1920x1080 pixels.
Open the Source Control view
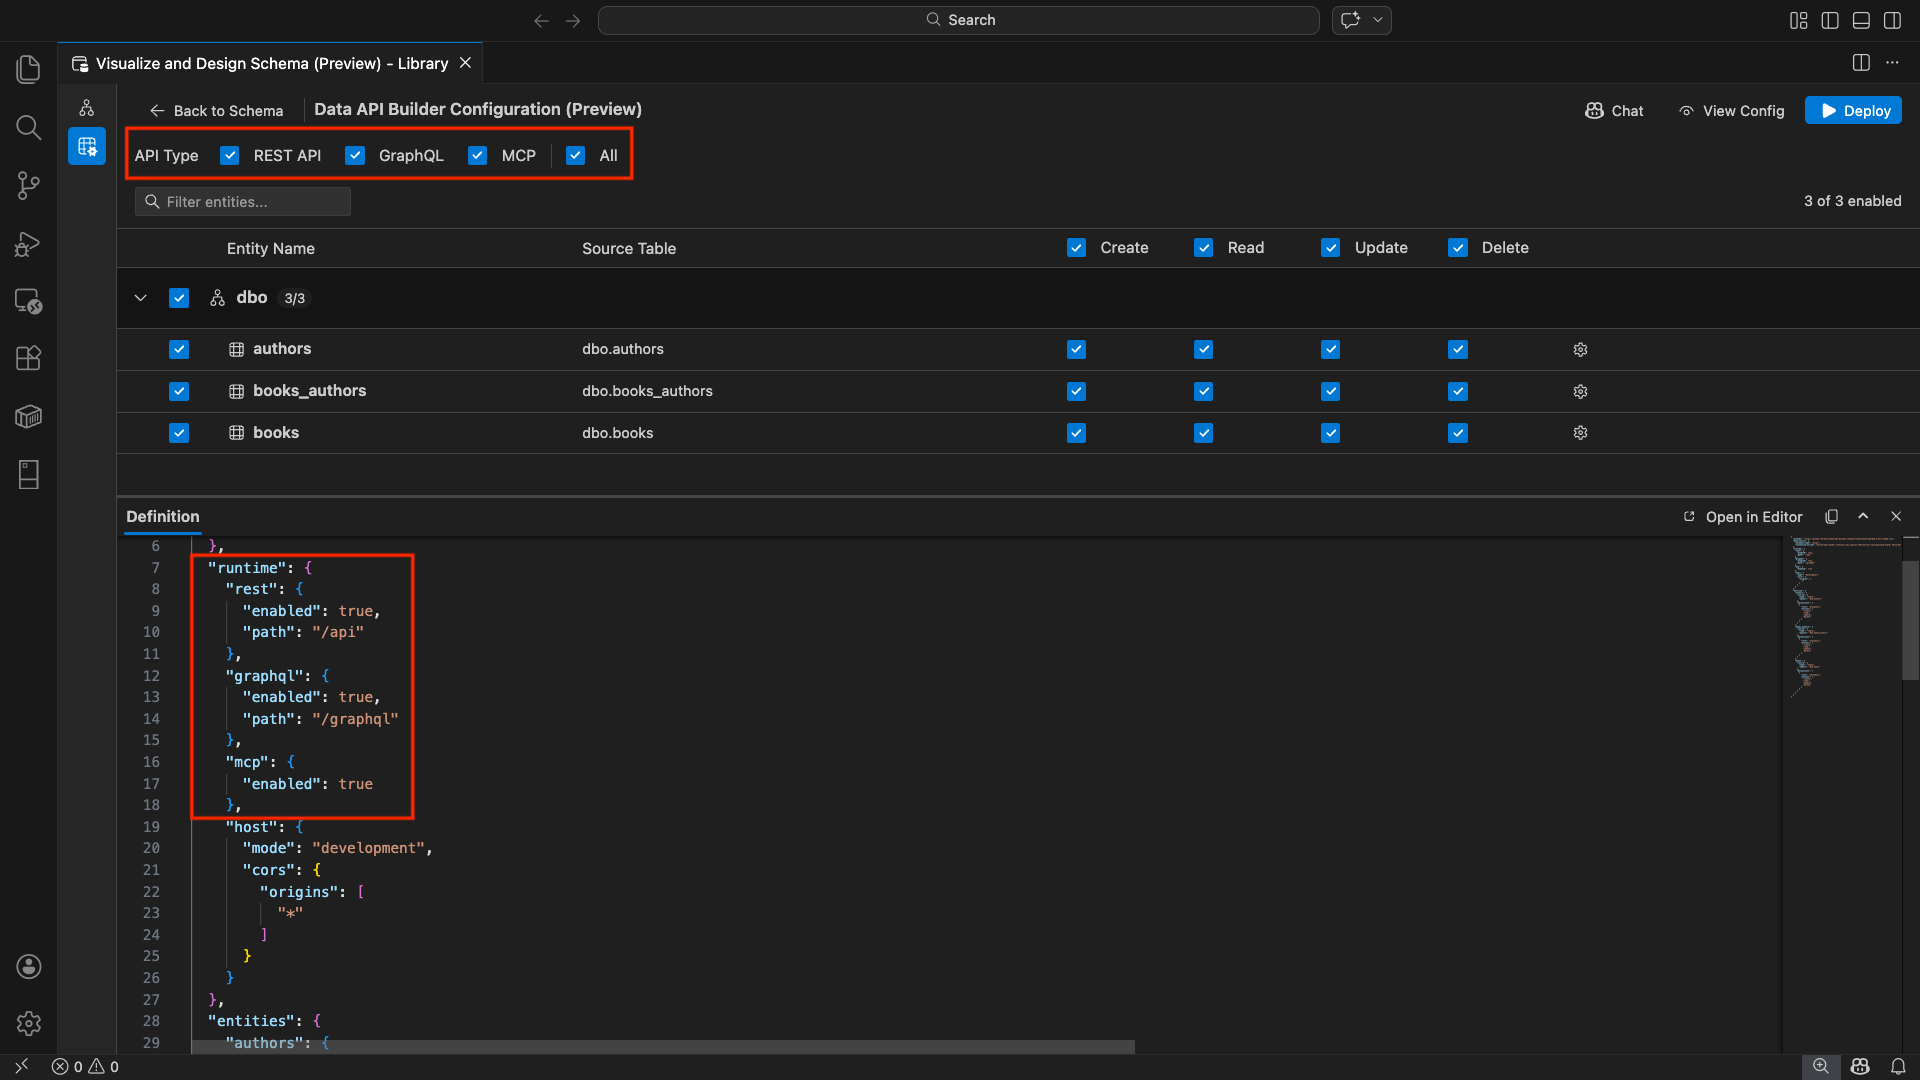[x=28, y=185]
